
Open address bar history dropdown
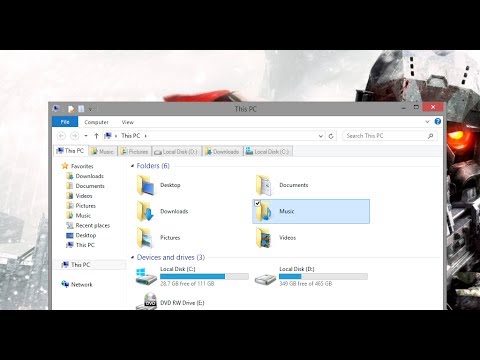point(320,136)
